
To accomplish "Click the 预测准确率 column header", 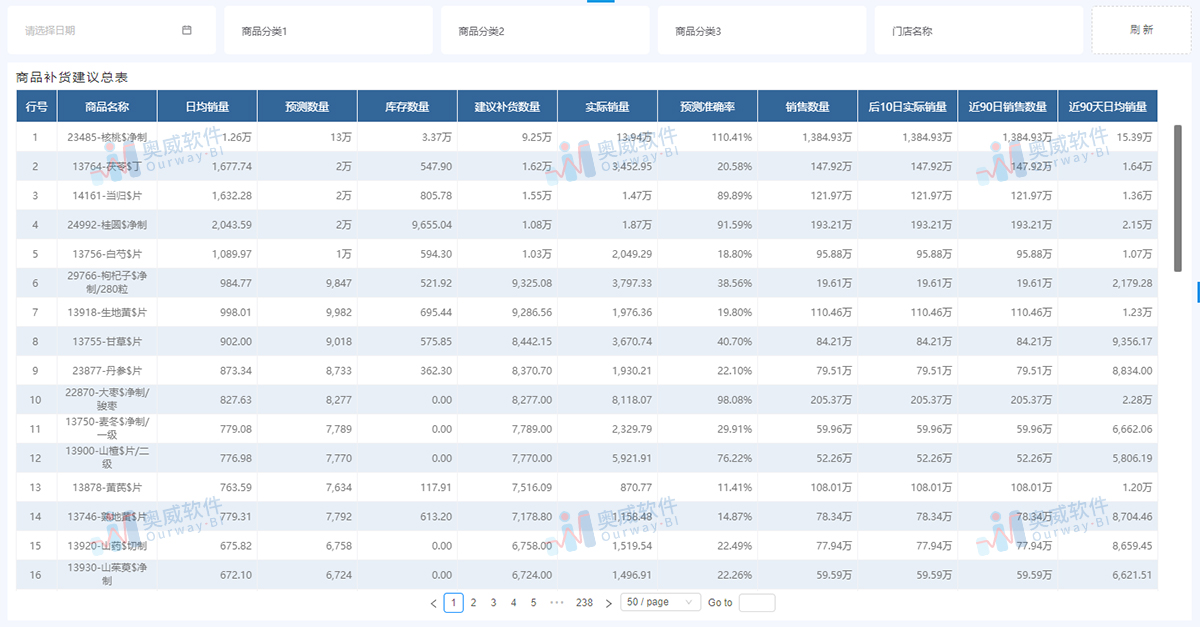I will pos(707,107).
